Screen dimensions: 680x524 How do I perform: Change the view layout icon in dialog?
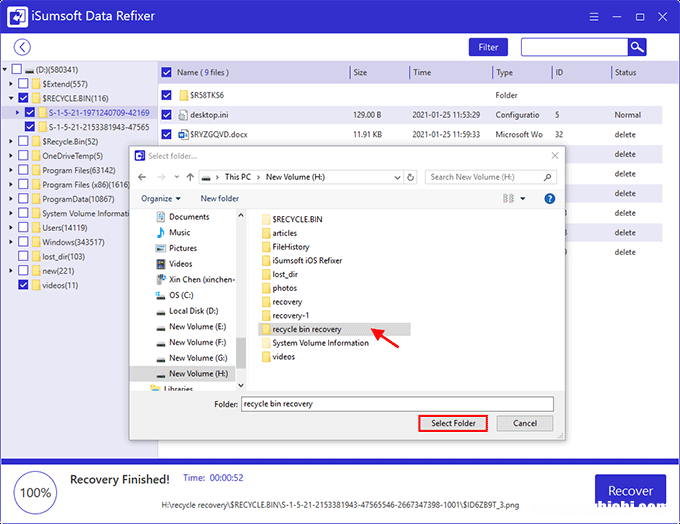point(508,198)
